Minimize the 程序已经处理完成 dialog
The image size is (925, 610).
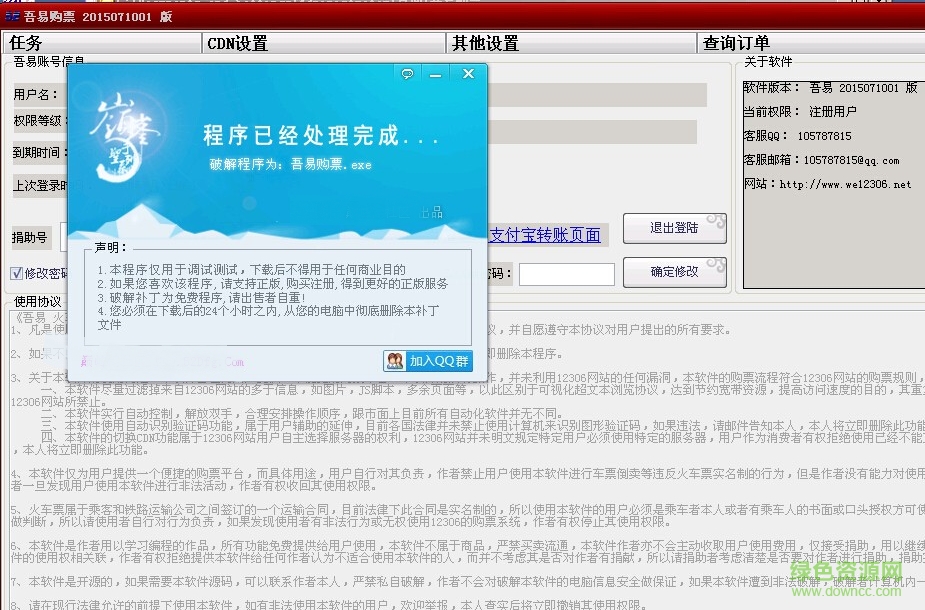436,72
